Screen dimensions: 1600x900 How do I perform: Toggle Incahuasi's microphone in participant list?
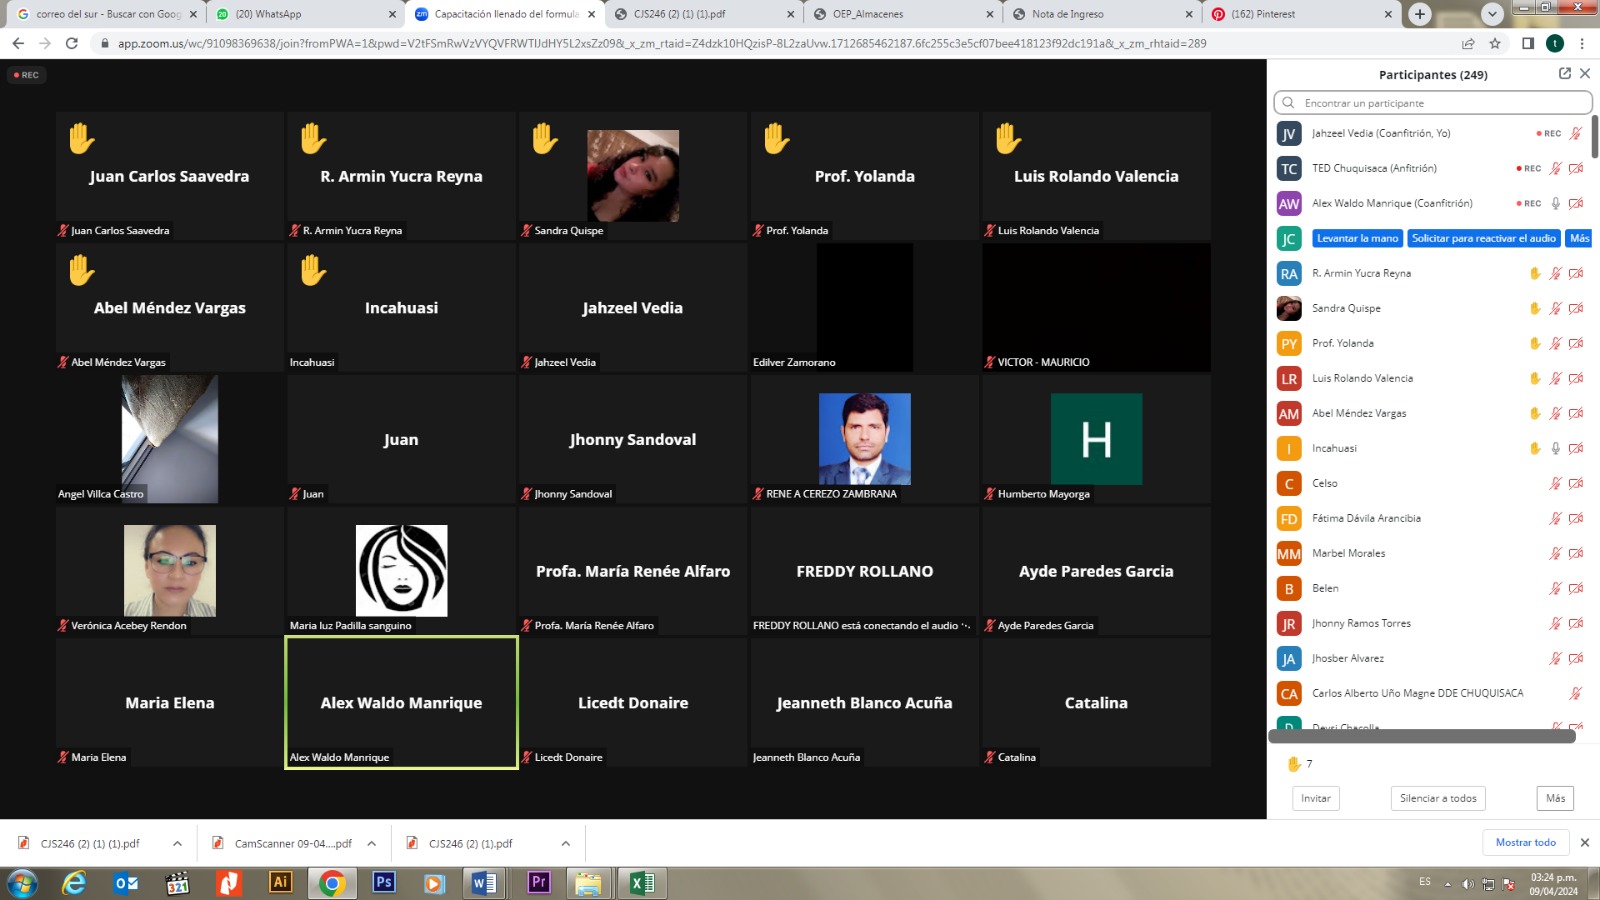coord(1555,449)
